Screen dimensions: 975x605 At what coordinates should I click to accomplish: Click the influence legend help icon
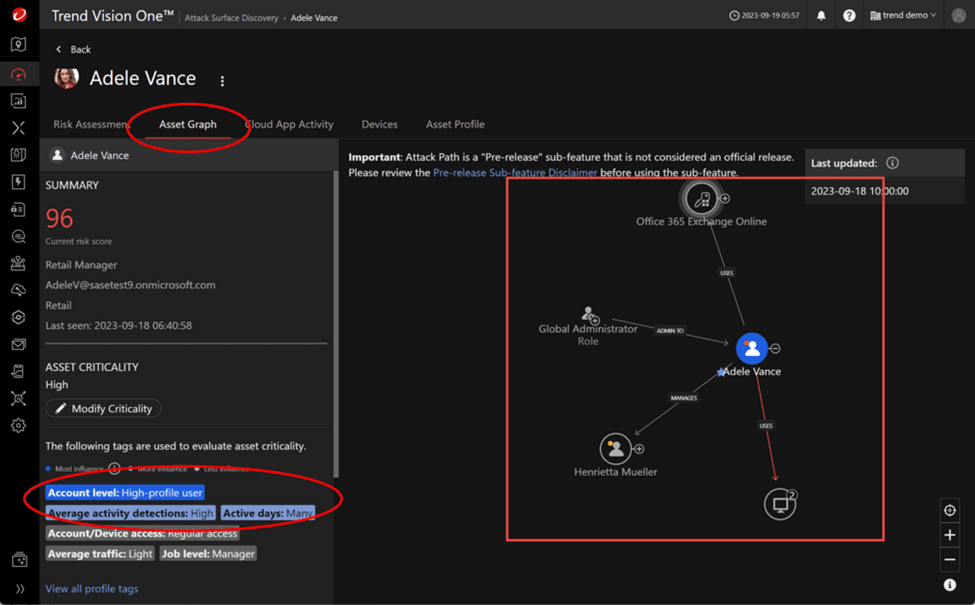click(114, 468)
